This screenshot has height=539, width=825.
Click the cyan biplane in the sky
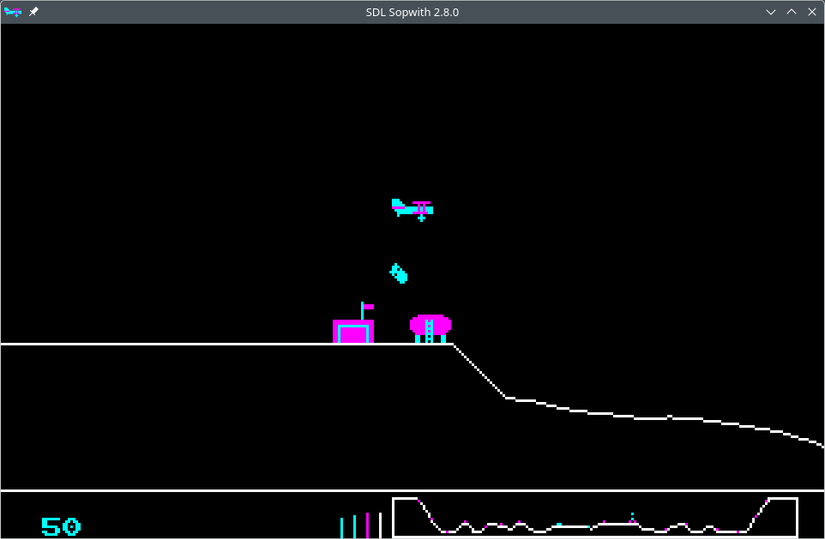(412, 210)
